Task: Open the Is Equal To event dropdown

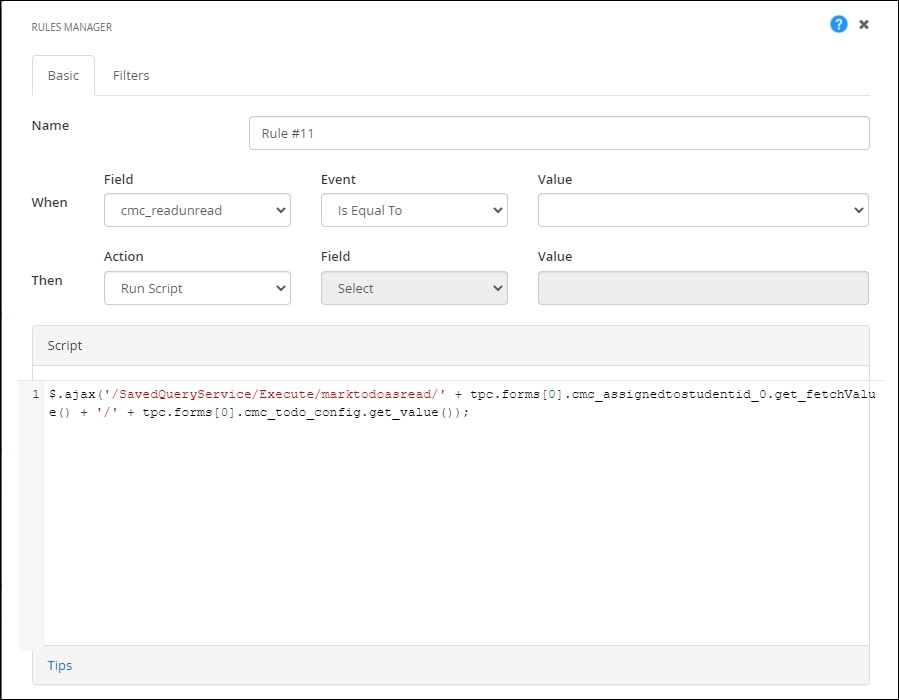Action: pyautogui.click(x=414, y=211)
